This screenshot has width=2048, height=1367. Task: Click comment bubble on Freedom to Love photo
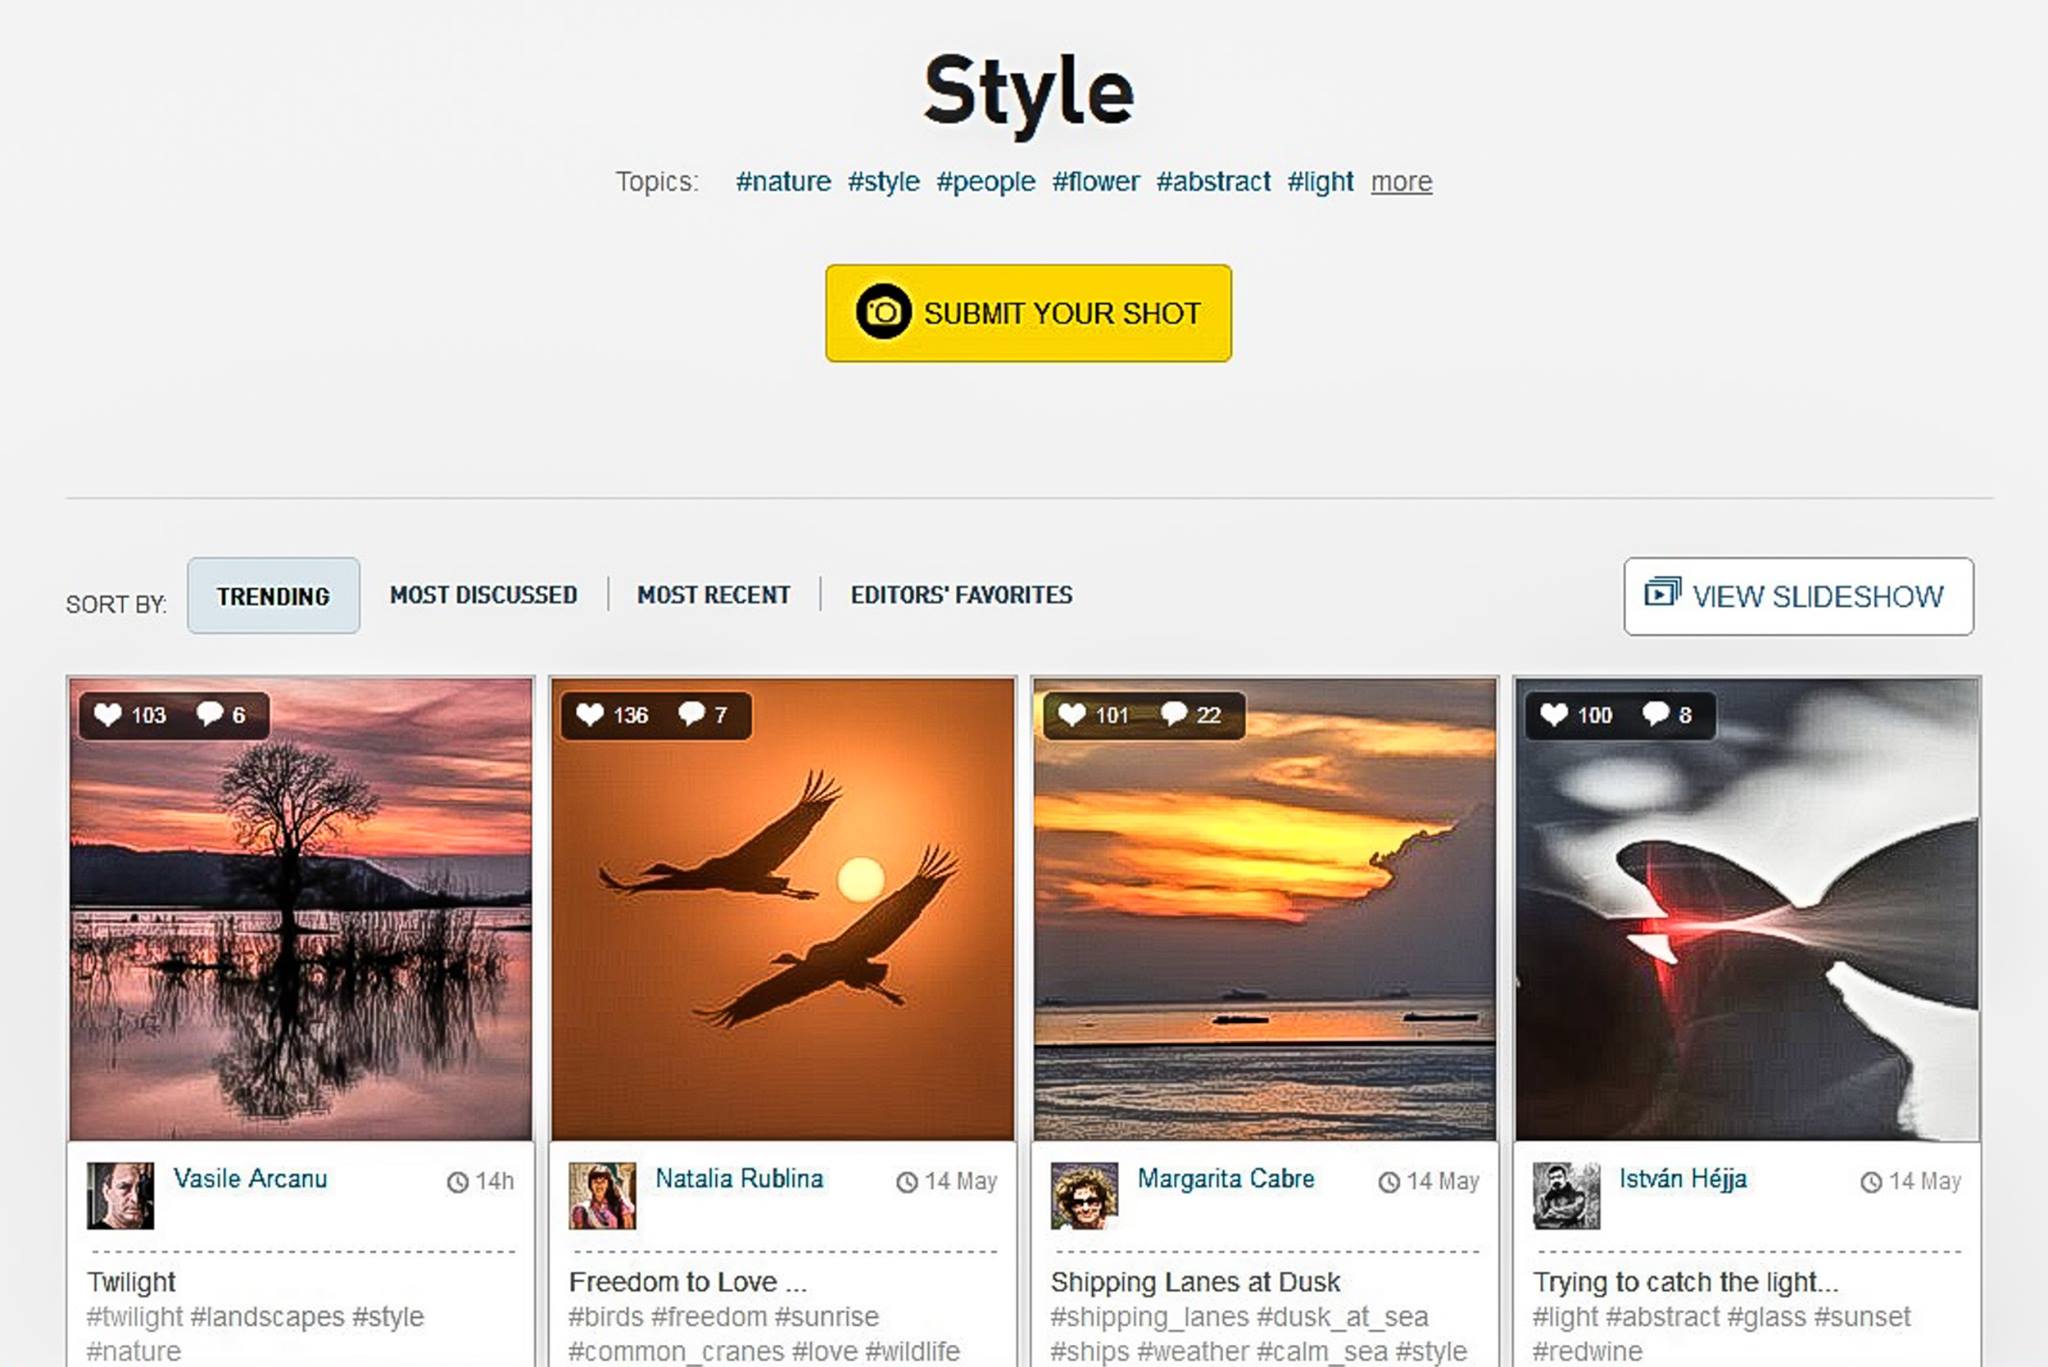[692, 714]
